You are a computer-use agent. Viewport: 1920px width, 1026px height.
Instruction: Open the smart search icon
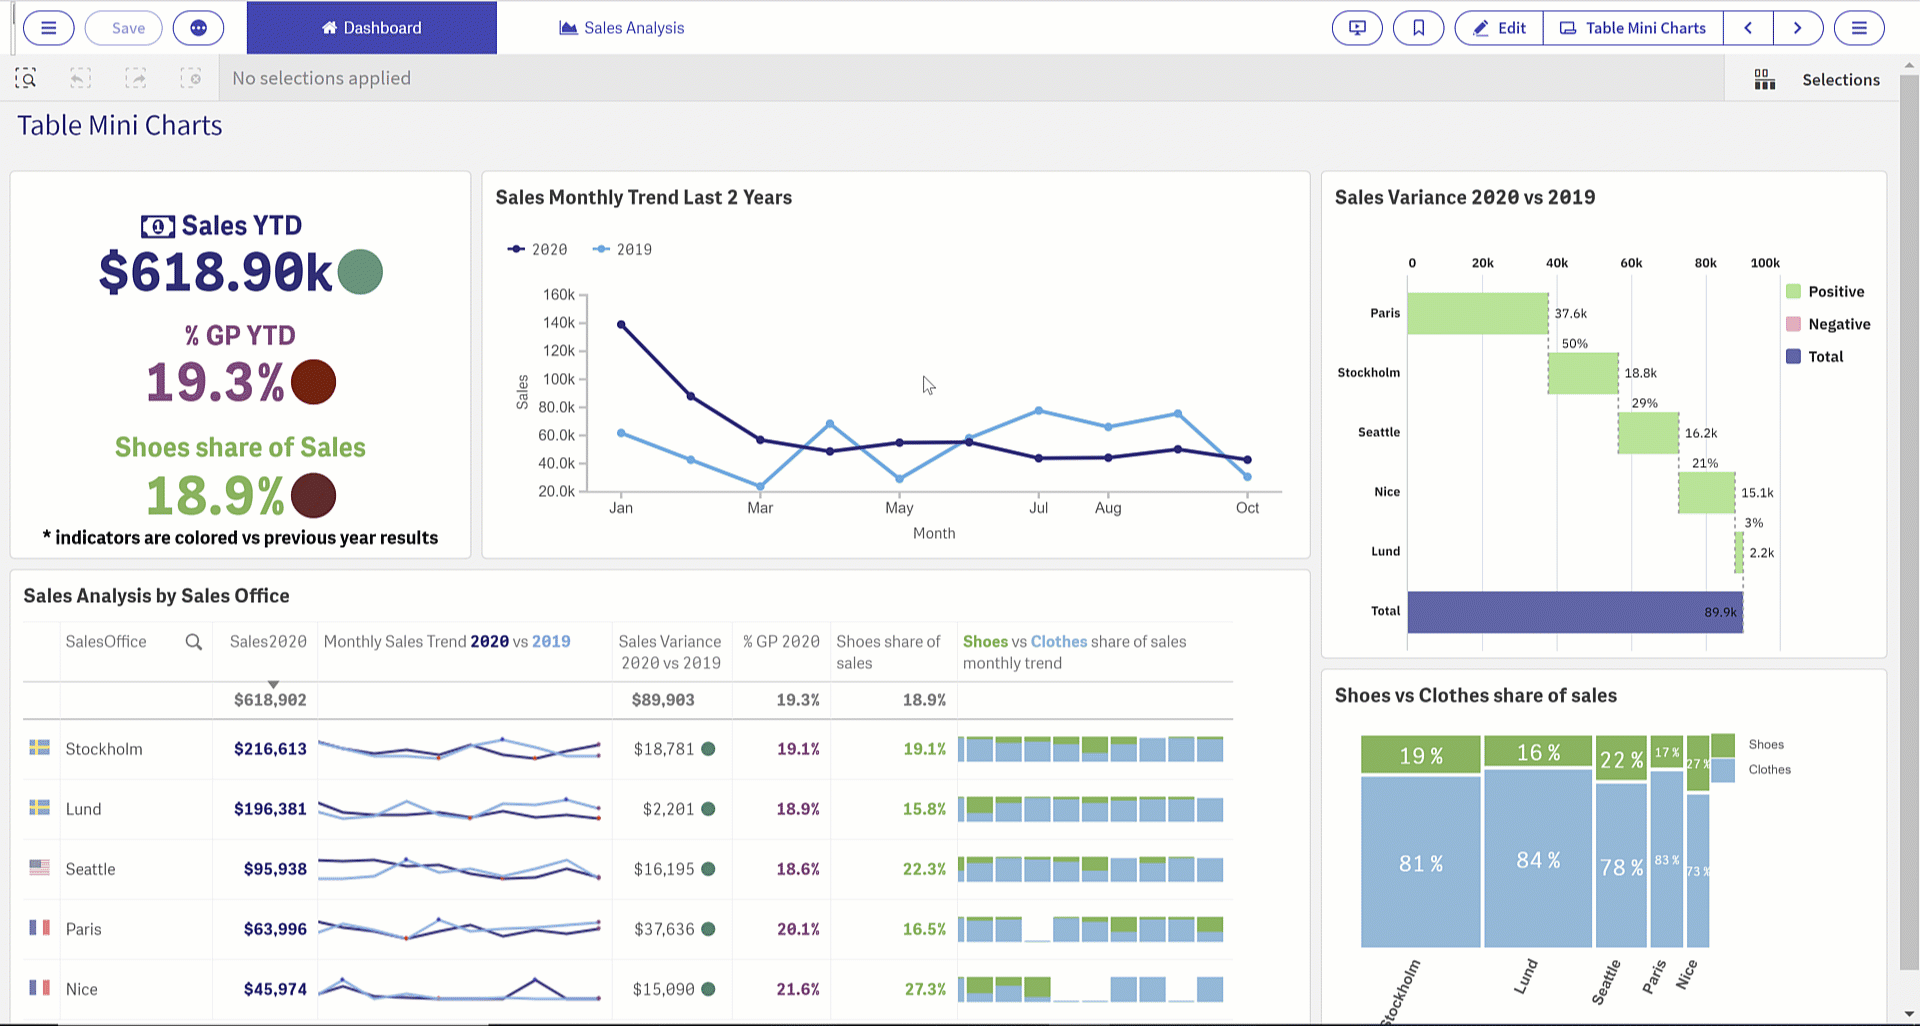[26, 78]
